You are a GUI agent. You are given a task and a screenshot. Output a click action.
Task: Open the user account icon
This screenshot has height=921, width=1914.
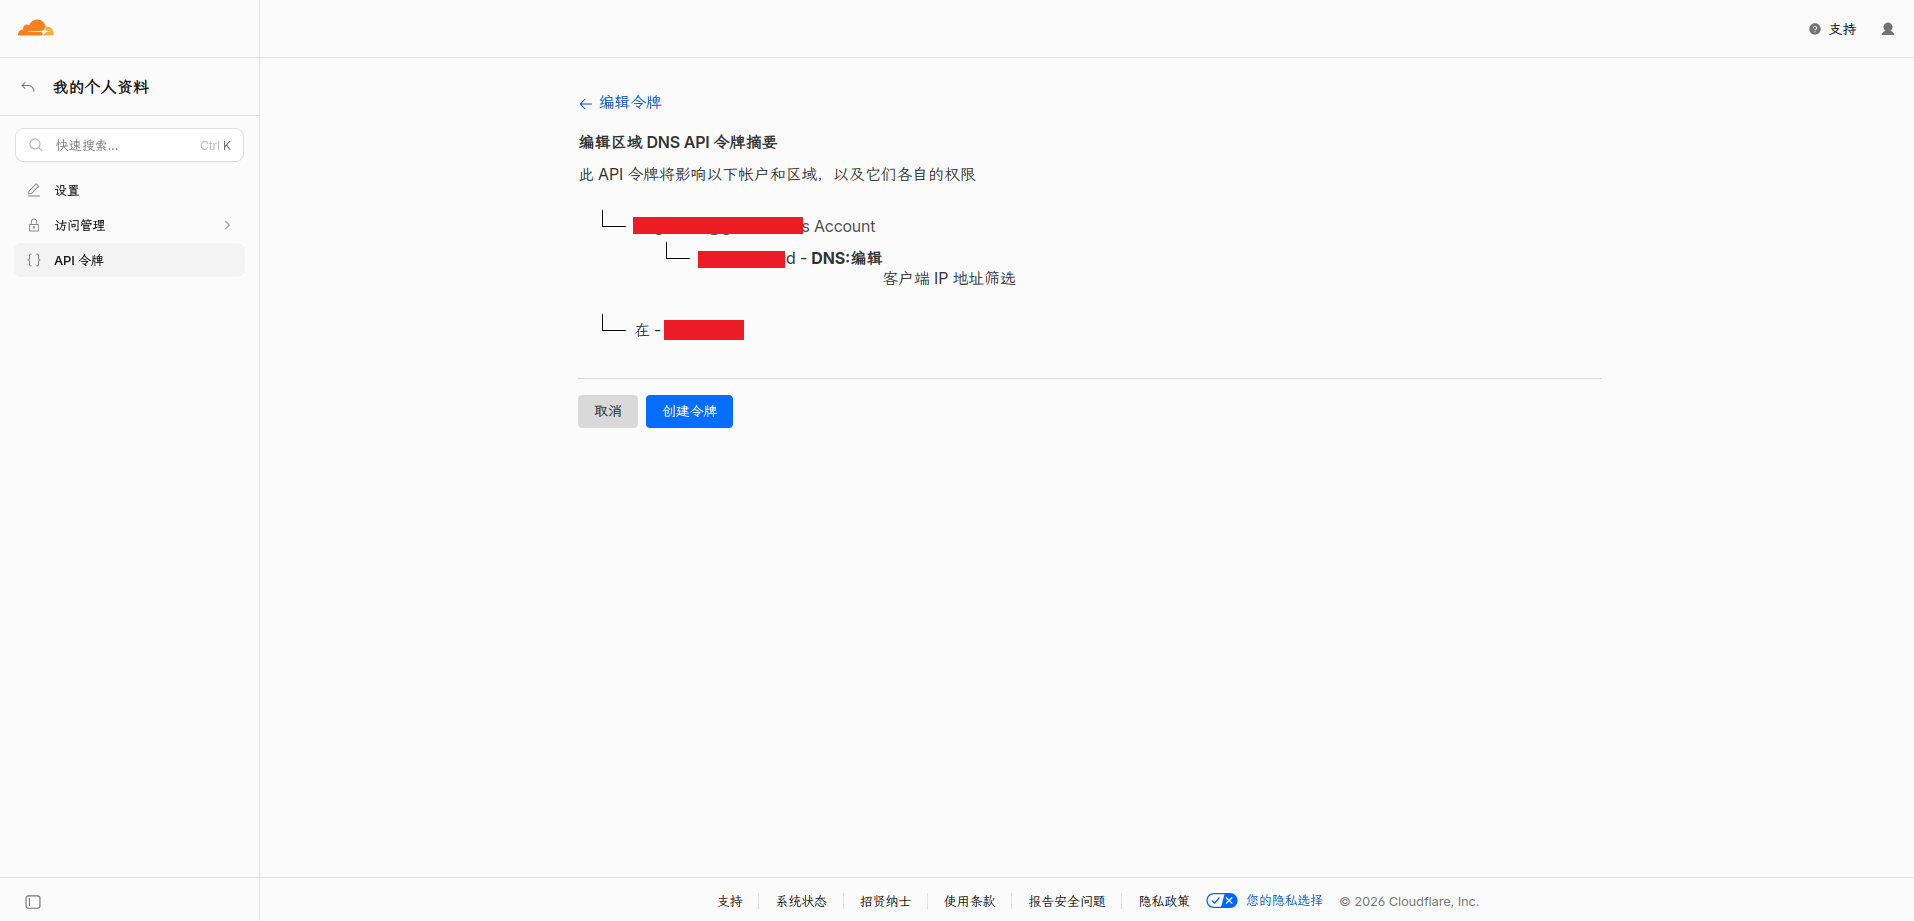coord(1888,29)
